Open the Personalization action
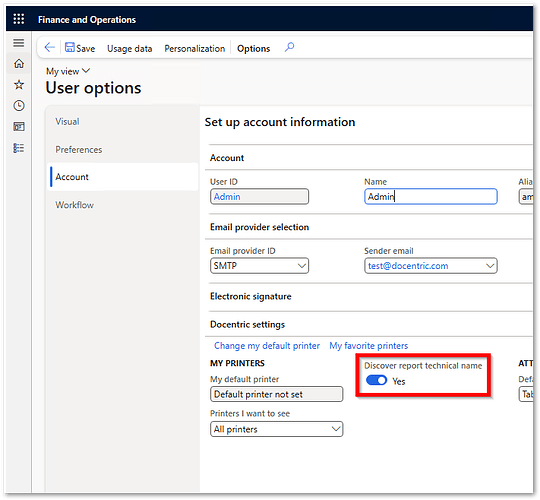 point(195,49)
